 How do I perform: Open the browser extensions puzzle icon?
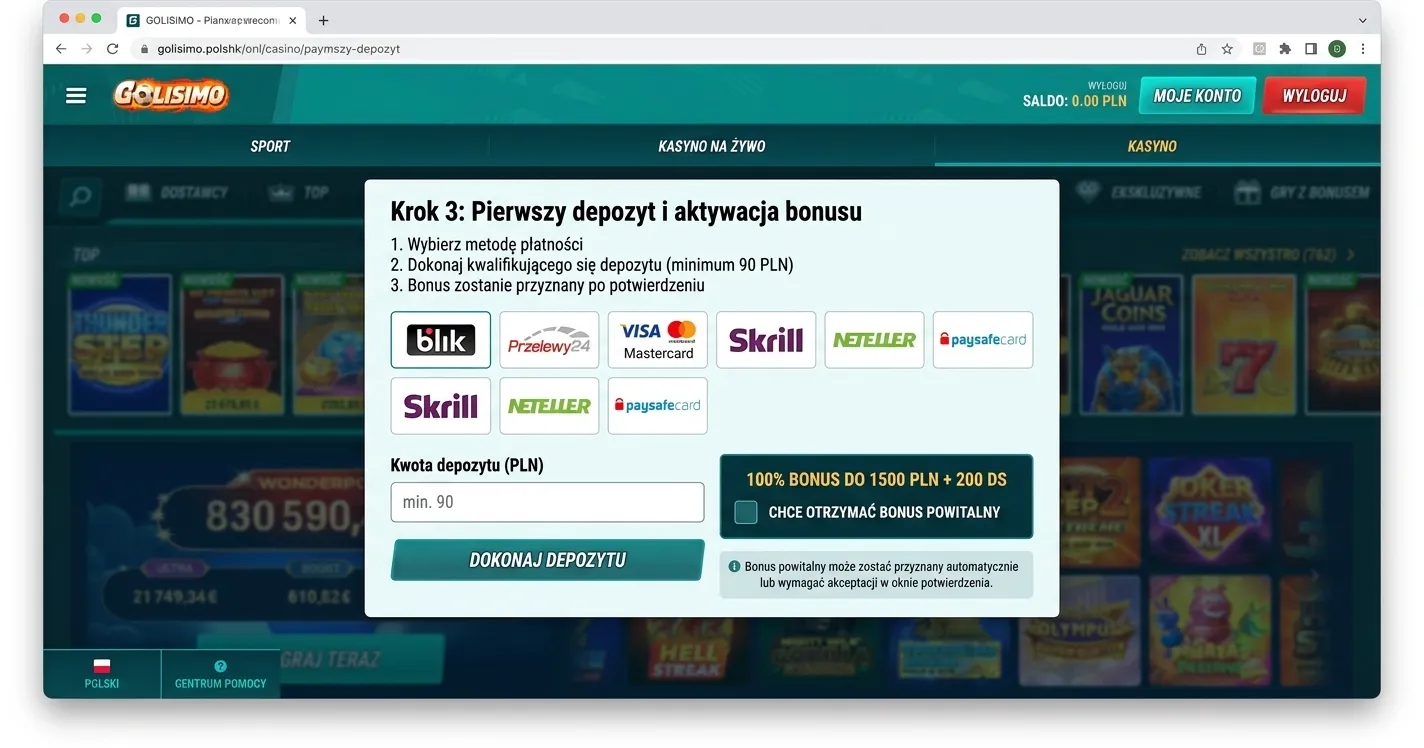pyautogui.click(x=1285, y=48)
